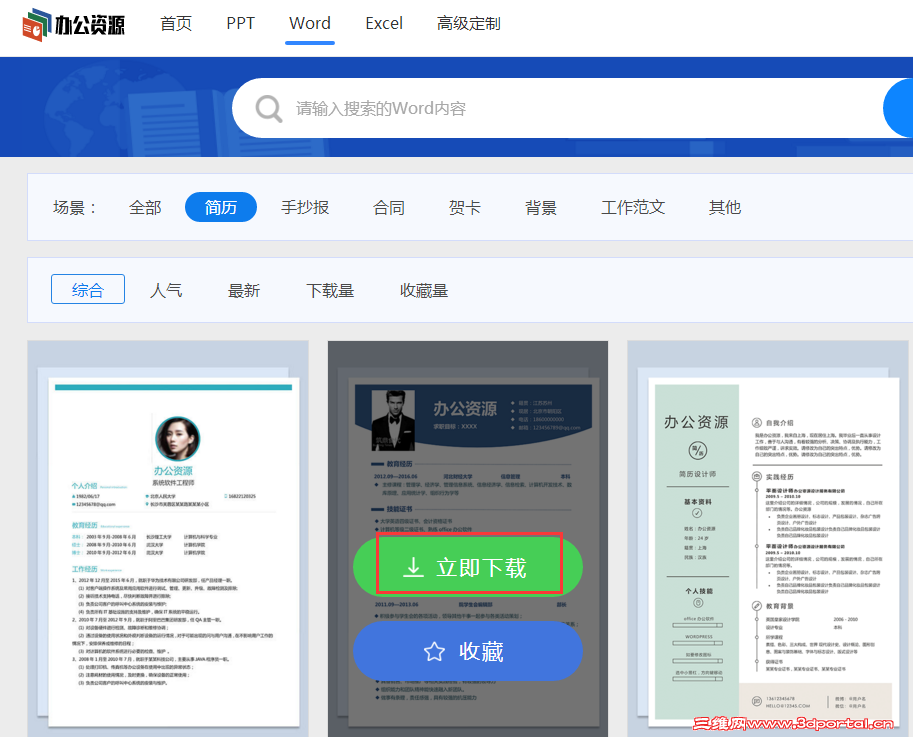Select the Word navigation tab
Viewport: 913px width, 737px height.
310,24
